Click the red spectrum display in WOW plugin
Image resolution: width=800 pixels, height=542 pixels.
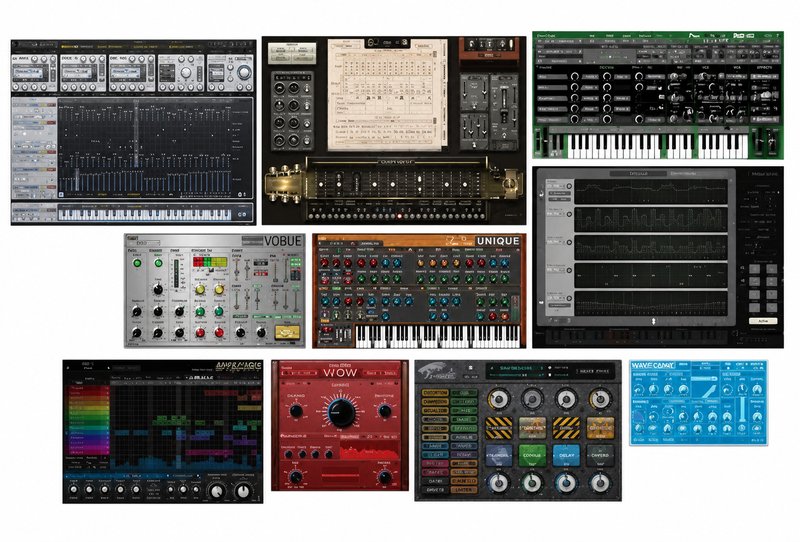click(370, 451)
